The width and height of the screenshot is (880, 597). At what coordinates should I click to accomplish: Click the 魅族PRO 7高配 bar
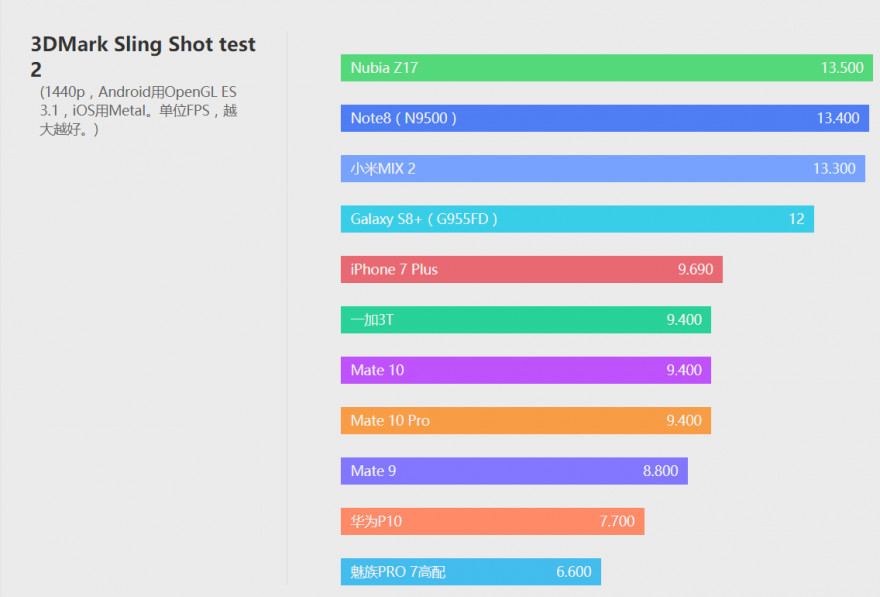470,572
